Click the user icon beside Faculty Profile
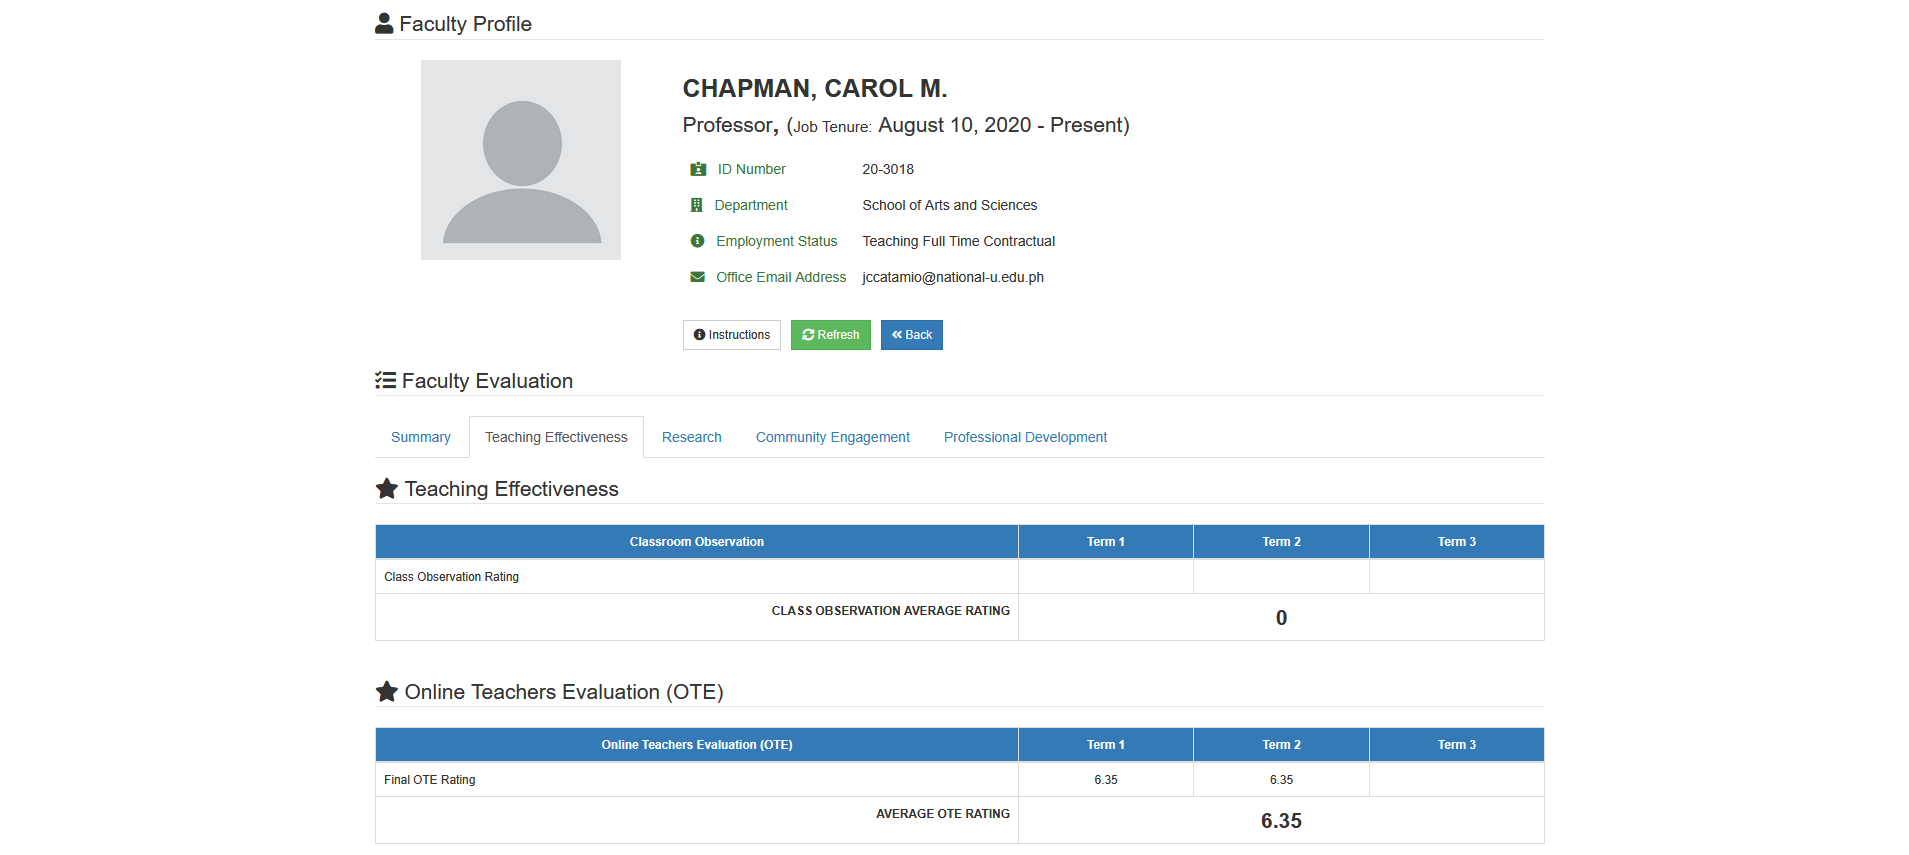Viewport: 1909px width, 855px height. coord(384,23)
